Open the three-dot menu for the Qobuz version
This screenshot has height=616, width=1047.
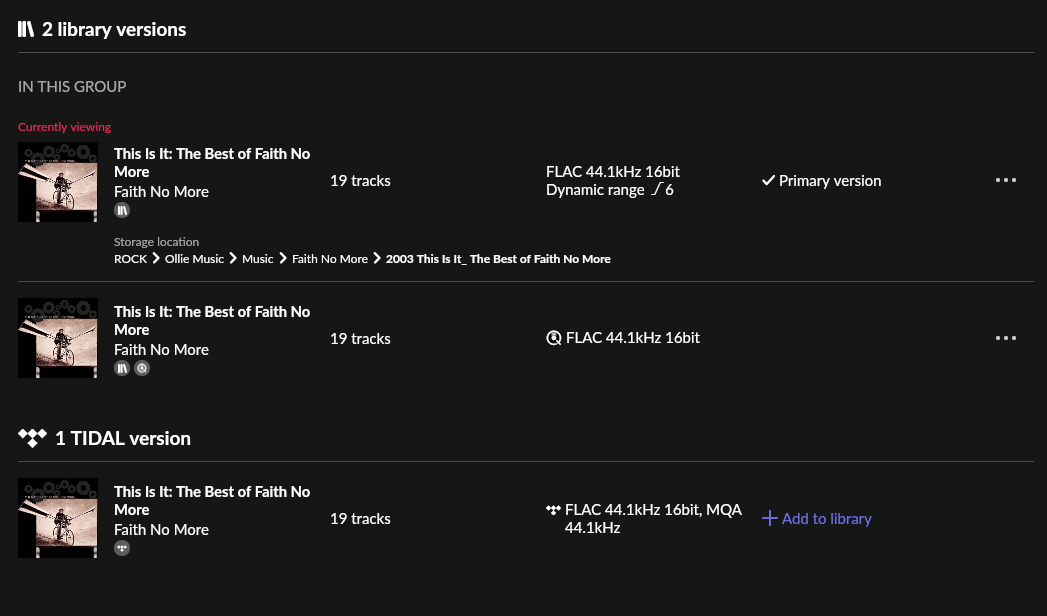click(x=1006, y=338)
